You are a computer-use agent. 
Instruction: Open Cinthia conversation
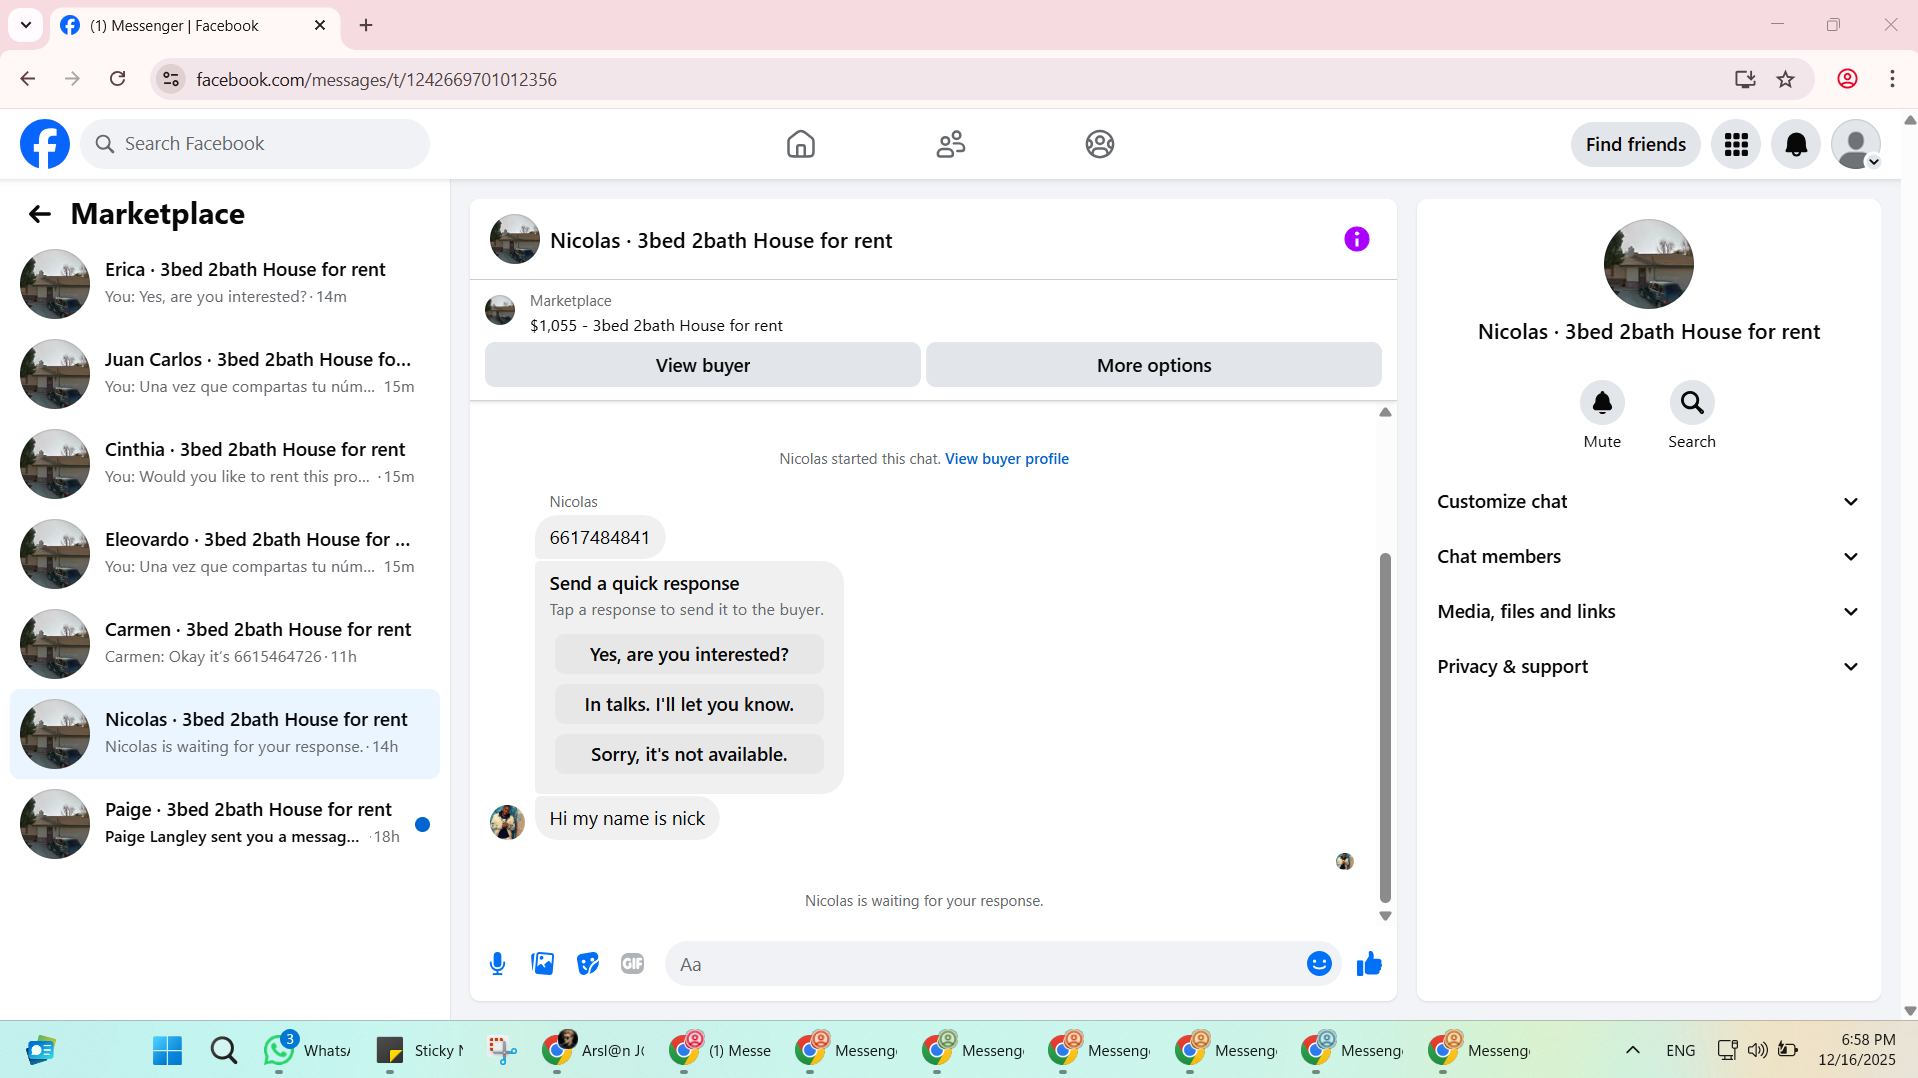pyautogui.click(x=225, y=464)
